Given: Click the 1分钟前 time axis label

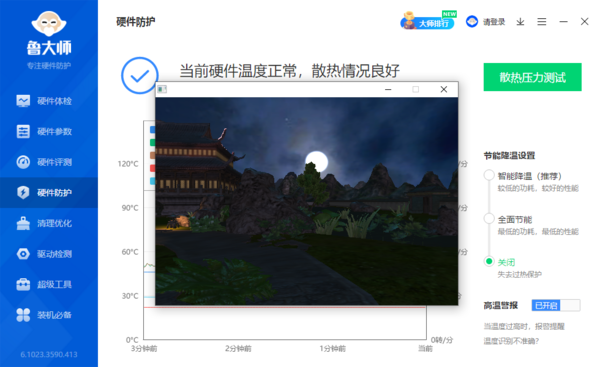Looking at the screenshot, I should 333,349.
